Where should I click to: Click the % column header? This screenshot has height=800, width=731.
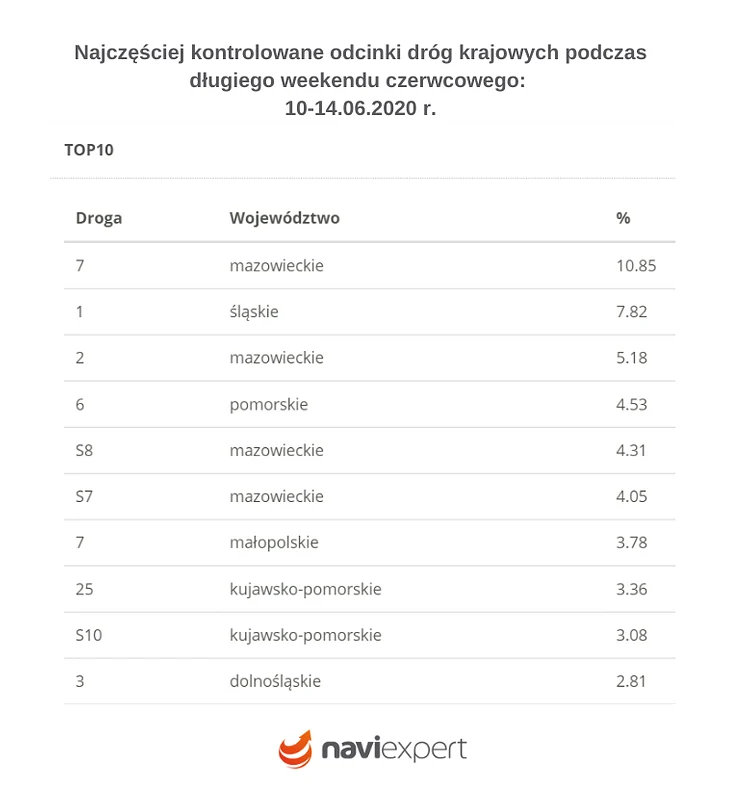623,218
